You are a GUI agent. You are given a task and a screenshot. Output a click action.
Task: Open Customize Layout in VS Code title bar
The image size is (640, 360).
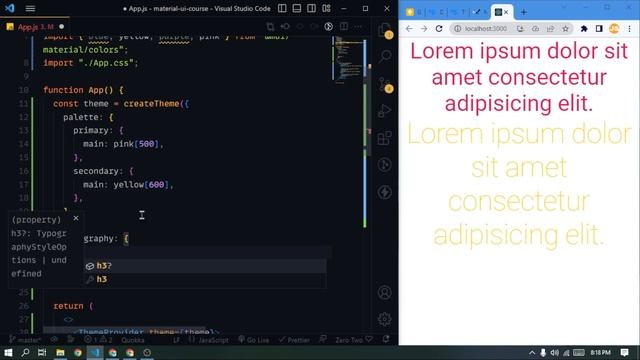pyautogui.click(x=326, y=8)
